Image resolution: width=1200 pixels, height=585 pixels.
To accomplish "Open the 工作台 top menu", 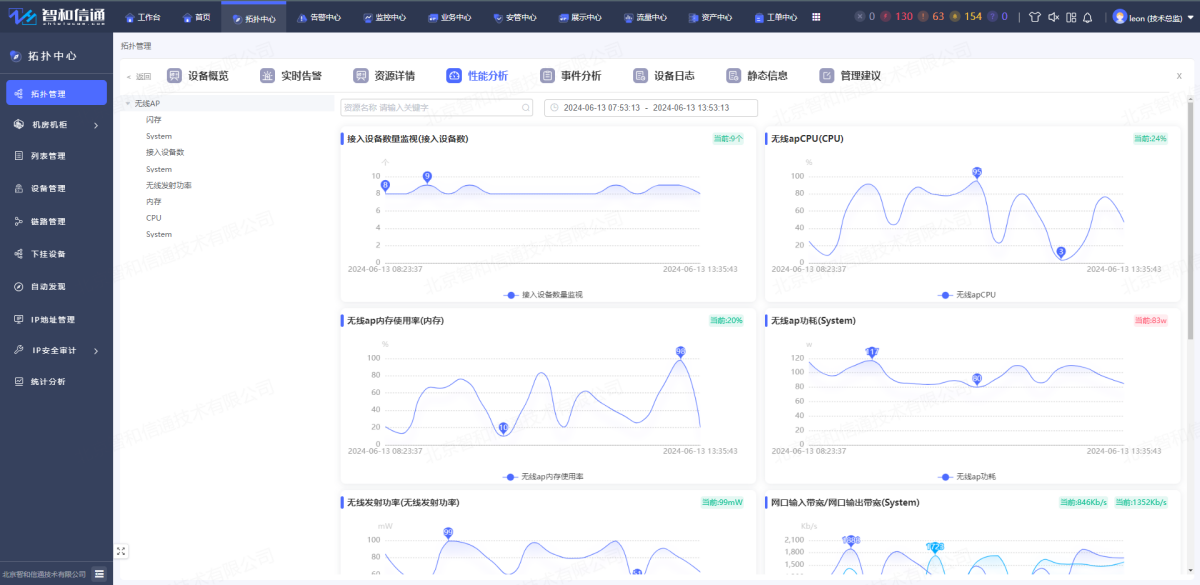I will pyautogui.click(x=142, y=17).
